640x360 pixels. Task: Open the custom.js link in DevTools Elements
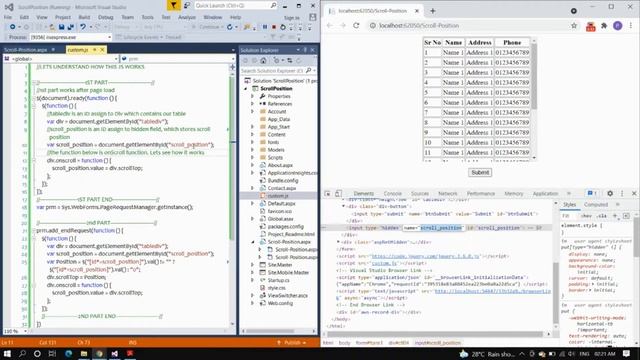click(384, 263)
